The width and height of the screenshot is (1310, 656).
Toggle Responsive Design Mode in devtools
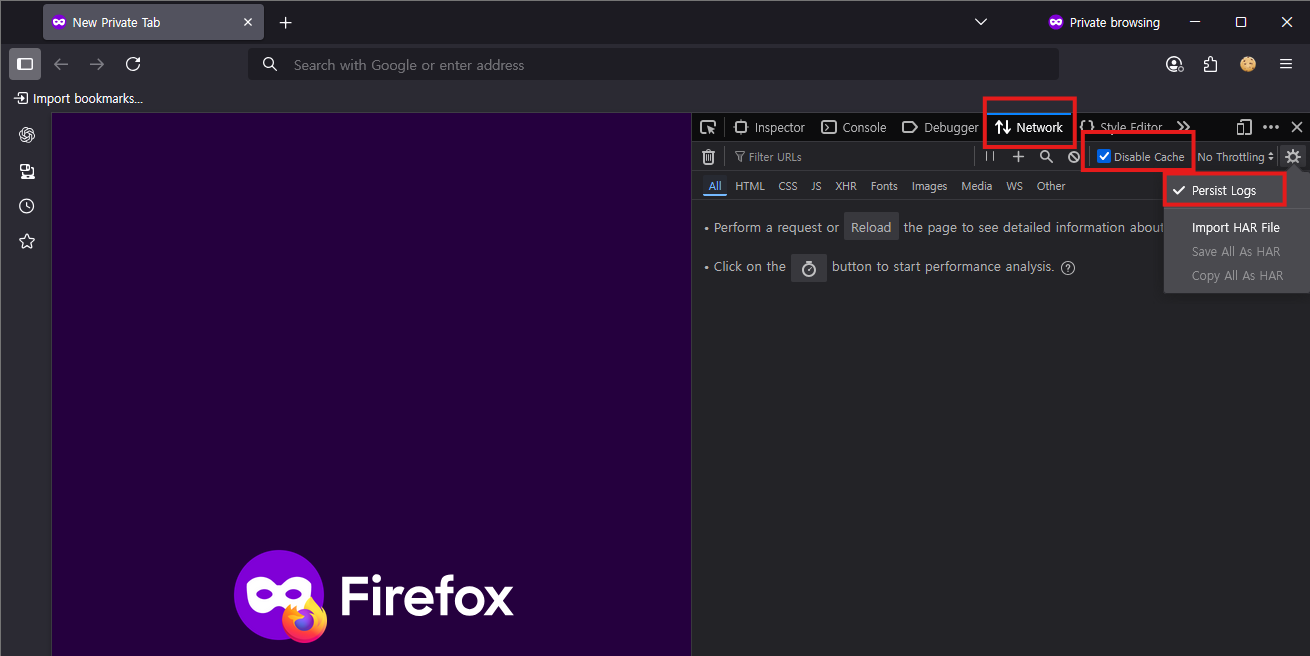click(x=1244, y=127)
